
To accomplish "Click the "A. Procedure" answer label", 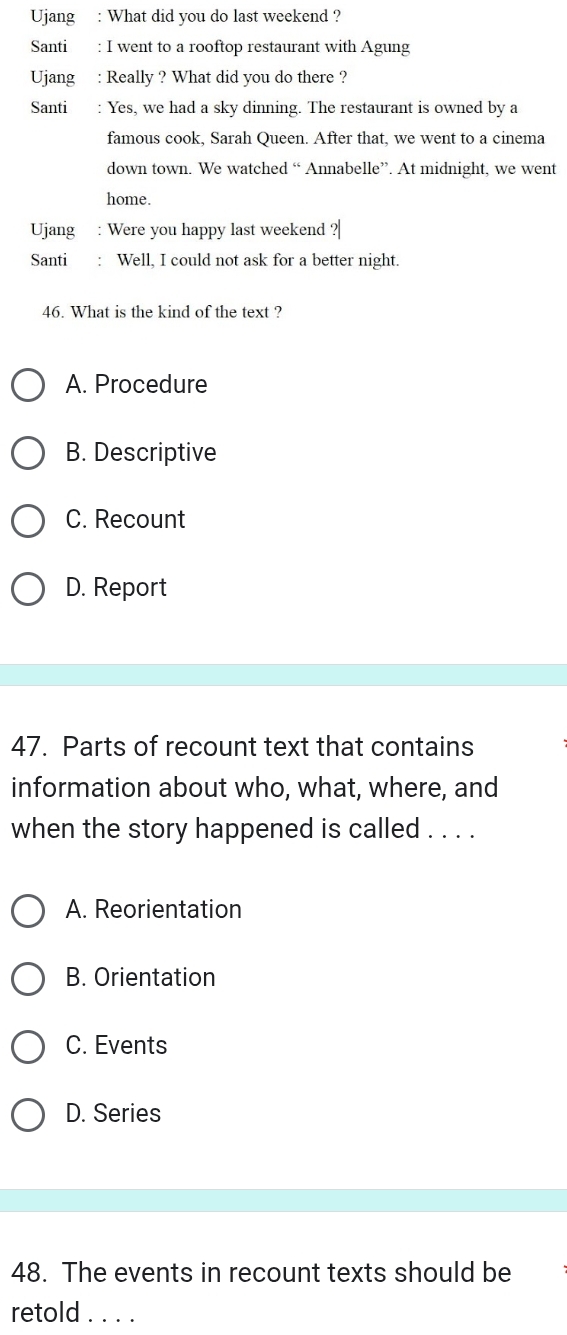I will pyautogui.click(x=136, y=385).
